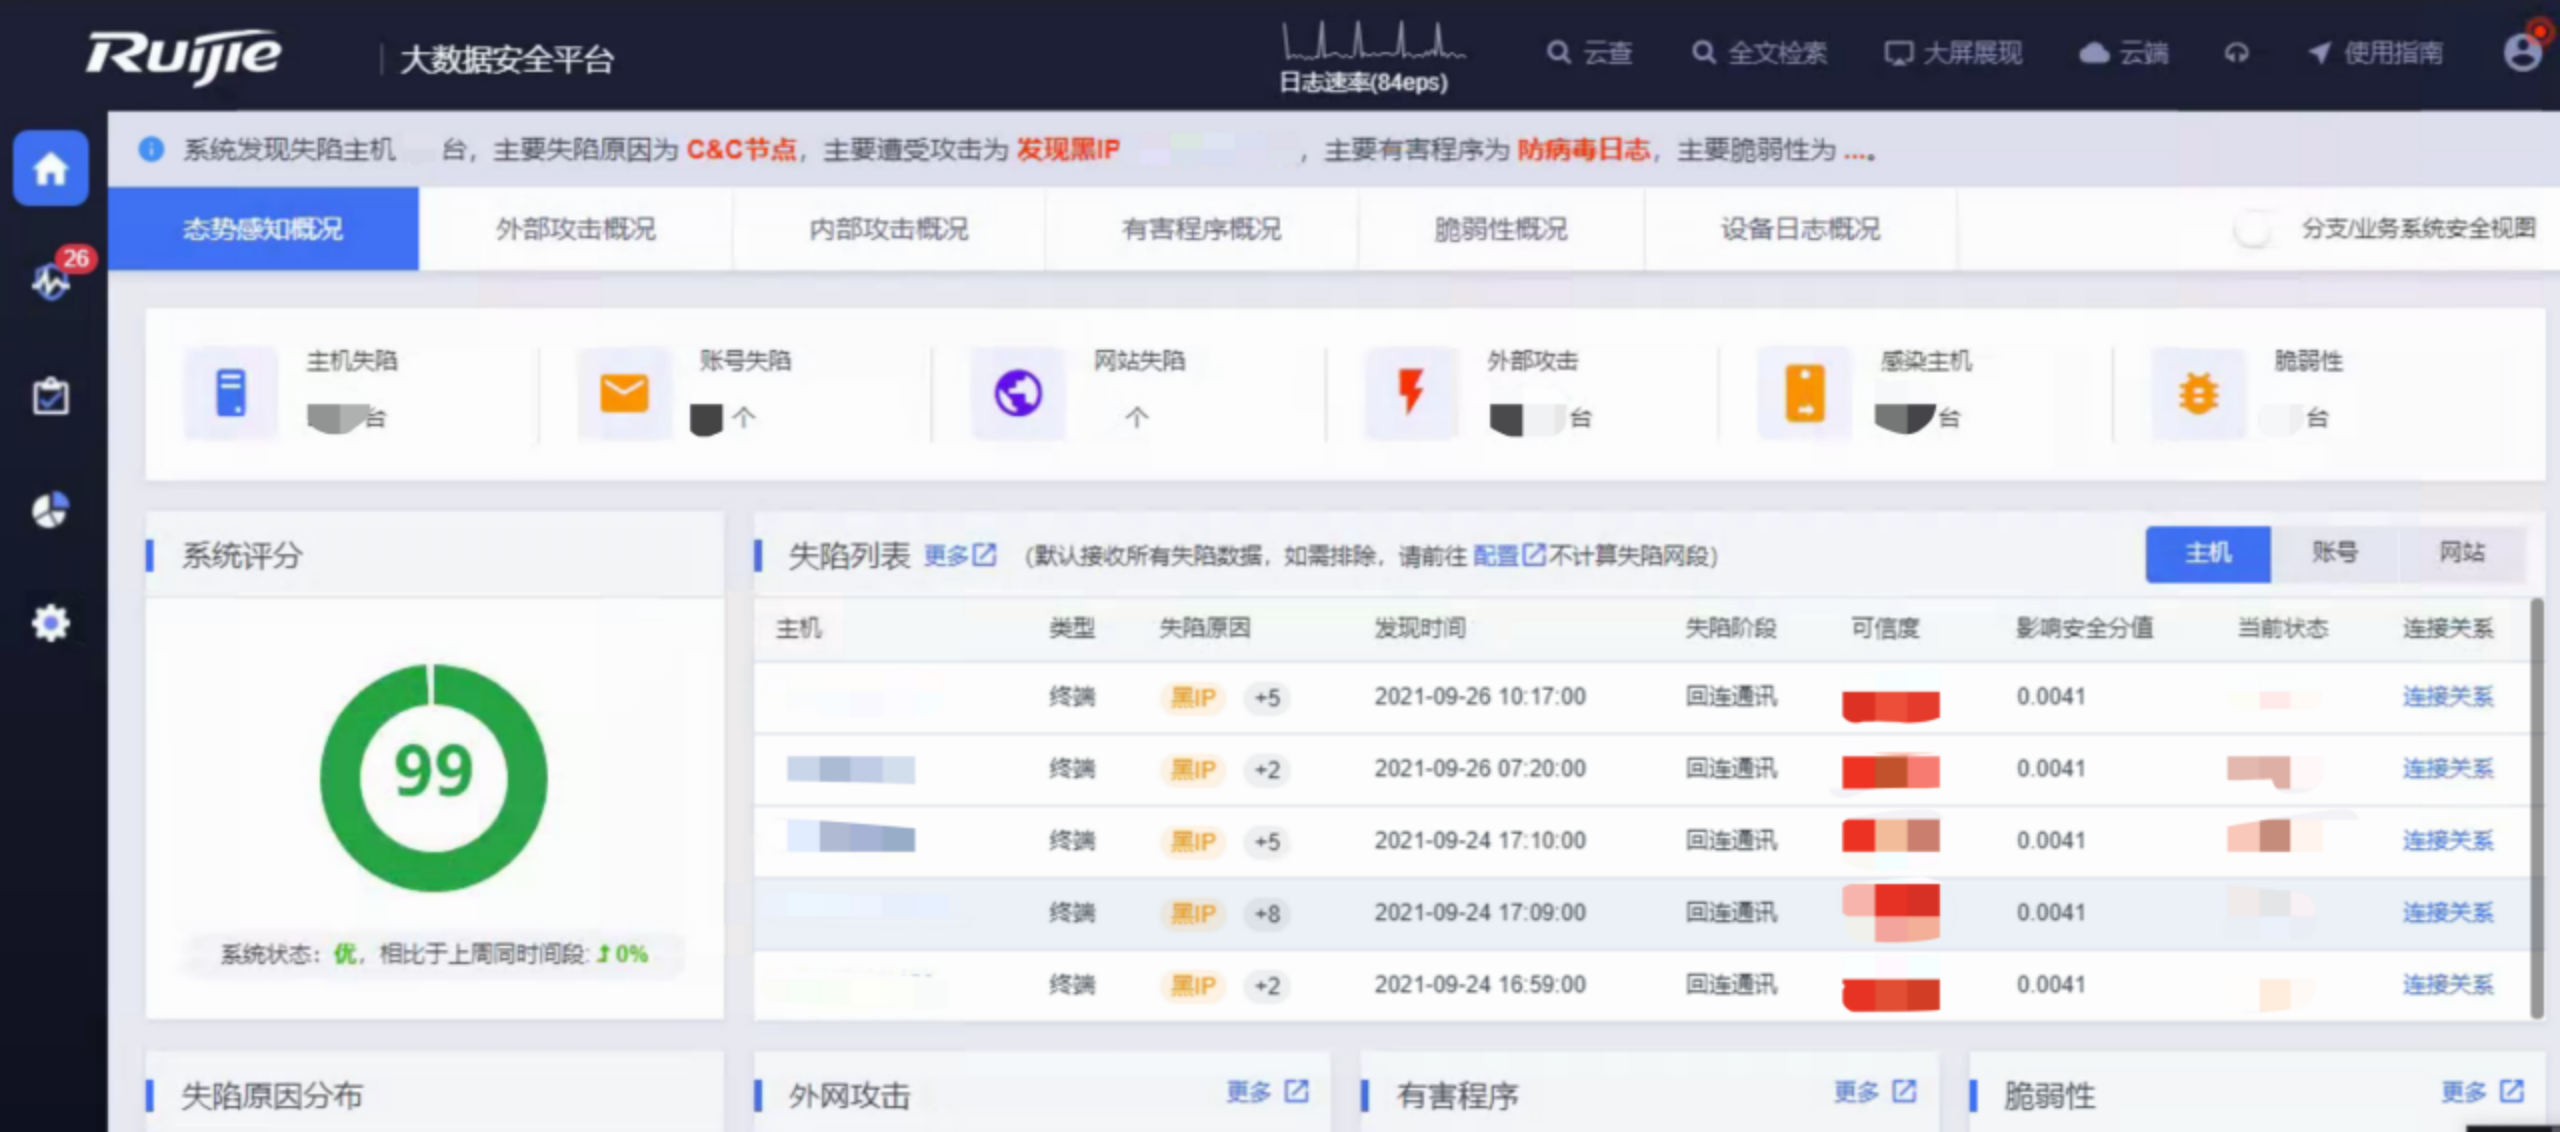2560x1132 pixels.
Task: Click the Ruijie logo
Action: coord(184,56)
